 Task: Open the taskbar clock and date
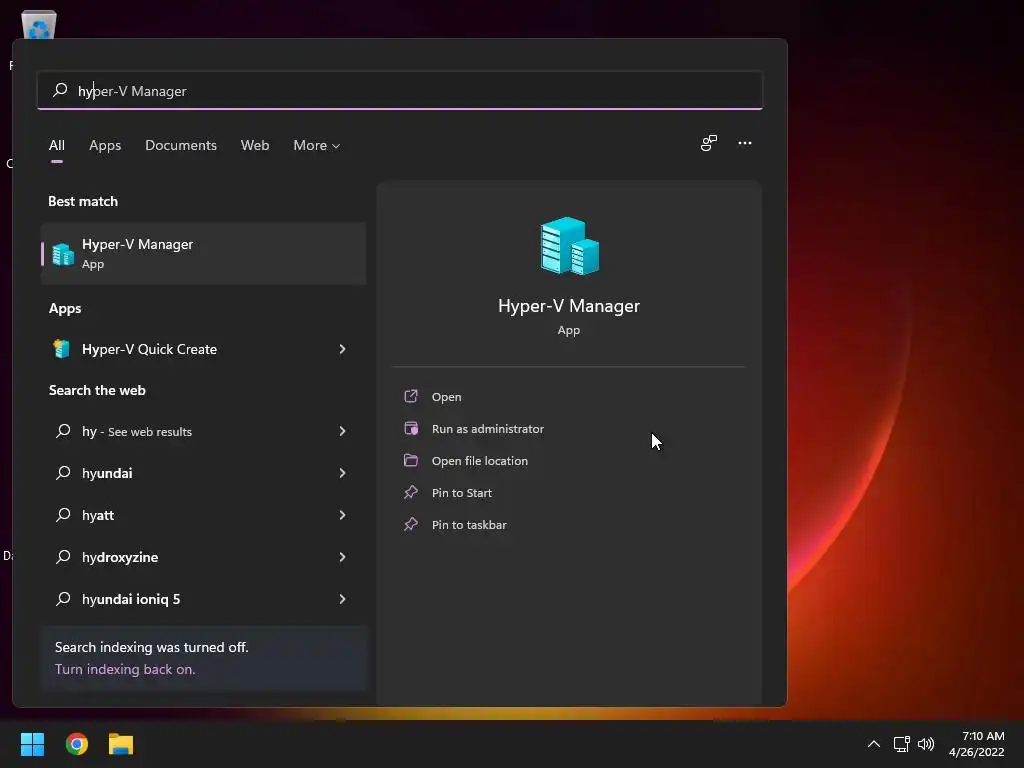(x=976, y=744)
